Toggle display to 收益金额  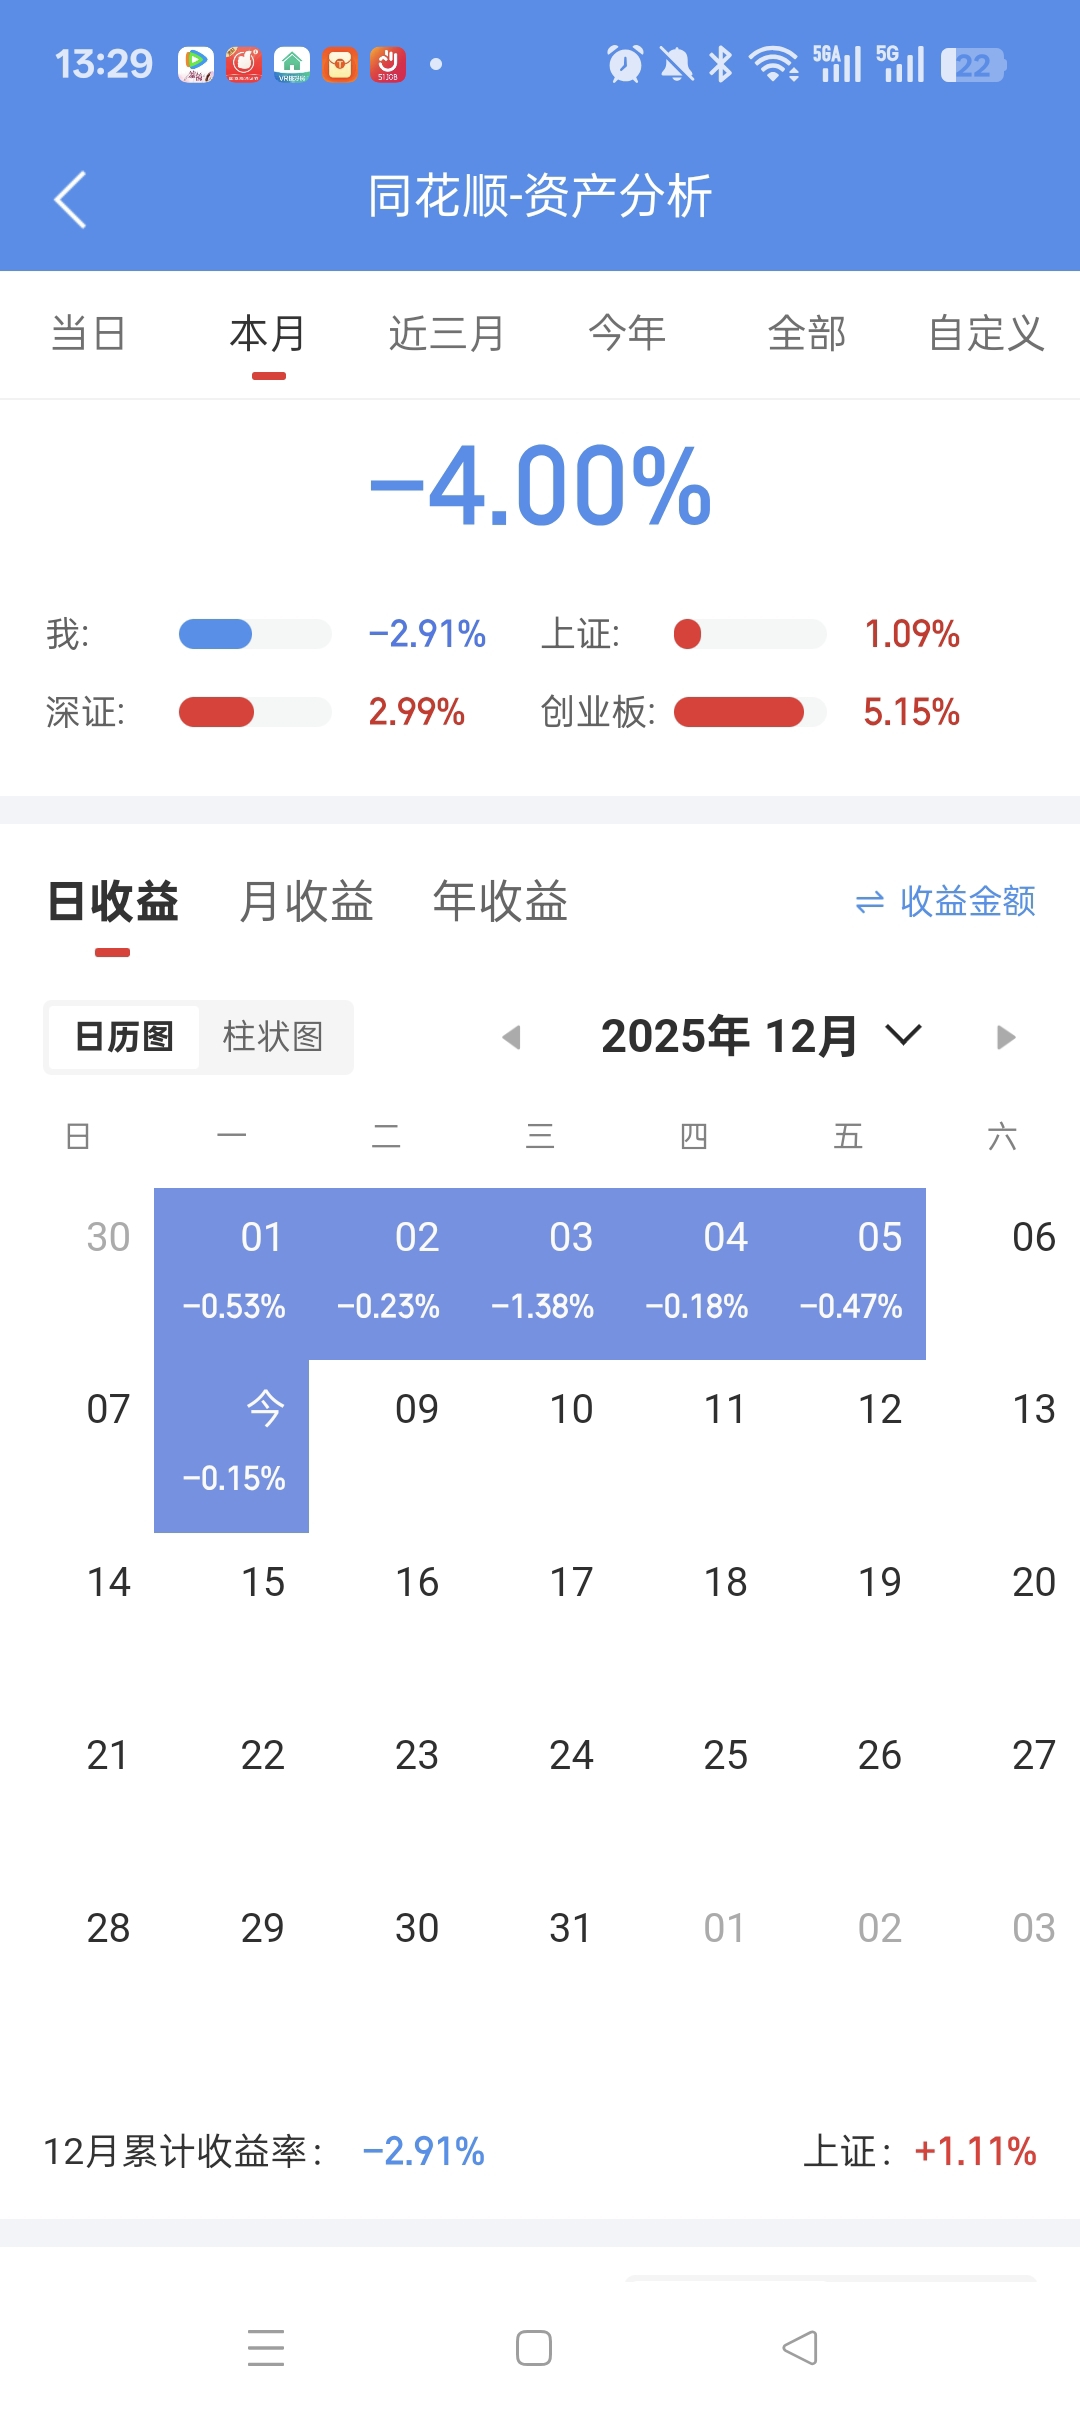(966, 902)
